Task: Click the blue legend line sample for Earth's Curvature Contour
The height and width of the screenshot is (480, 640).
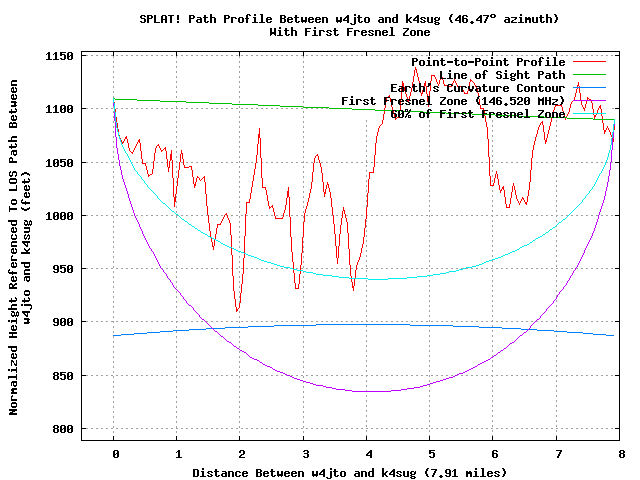Action: click(x=589, y=87)
